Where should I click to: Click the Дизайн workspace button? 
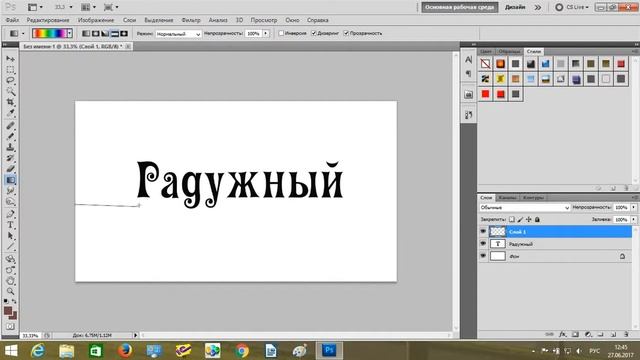[x=515, y=7]
